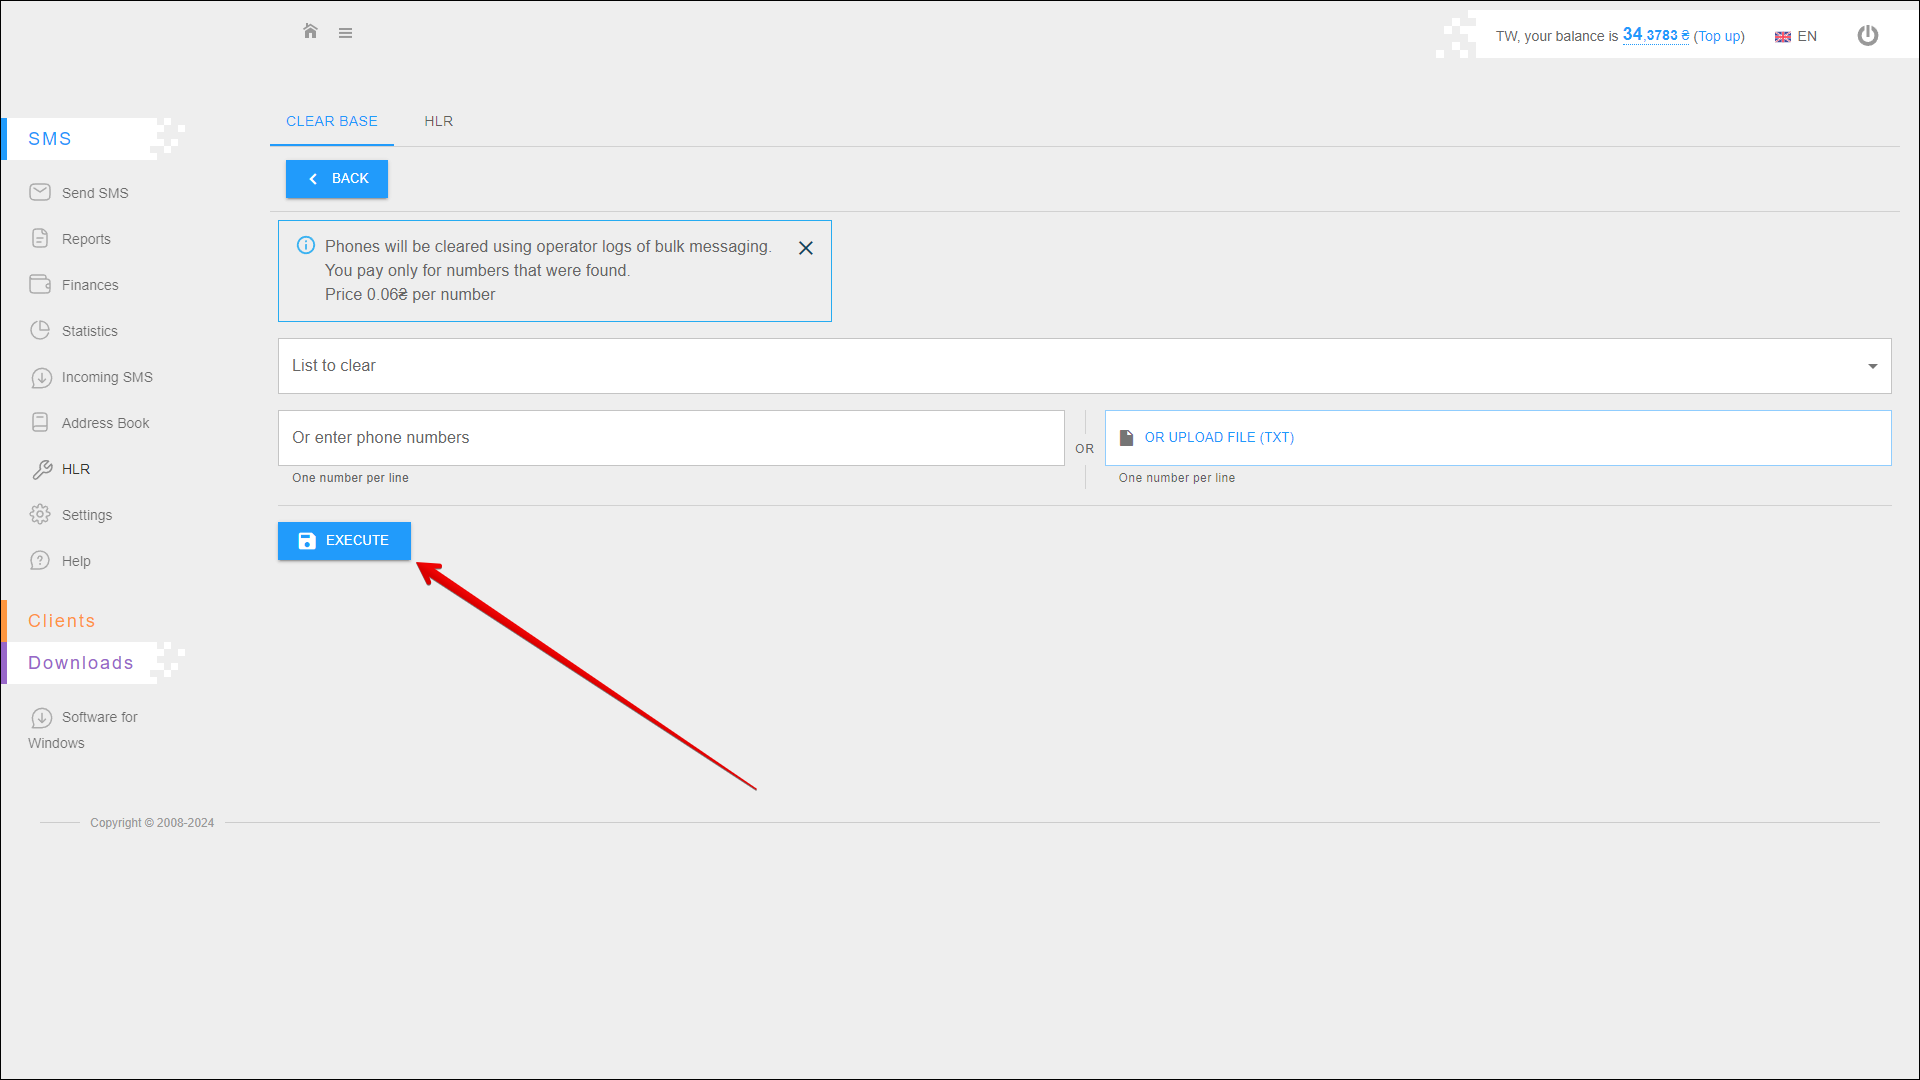1920x1080 pixels.
Task: Open the EN language selector
Action: (x=1796, y=36)
